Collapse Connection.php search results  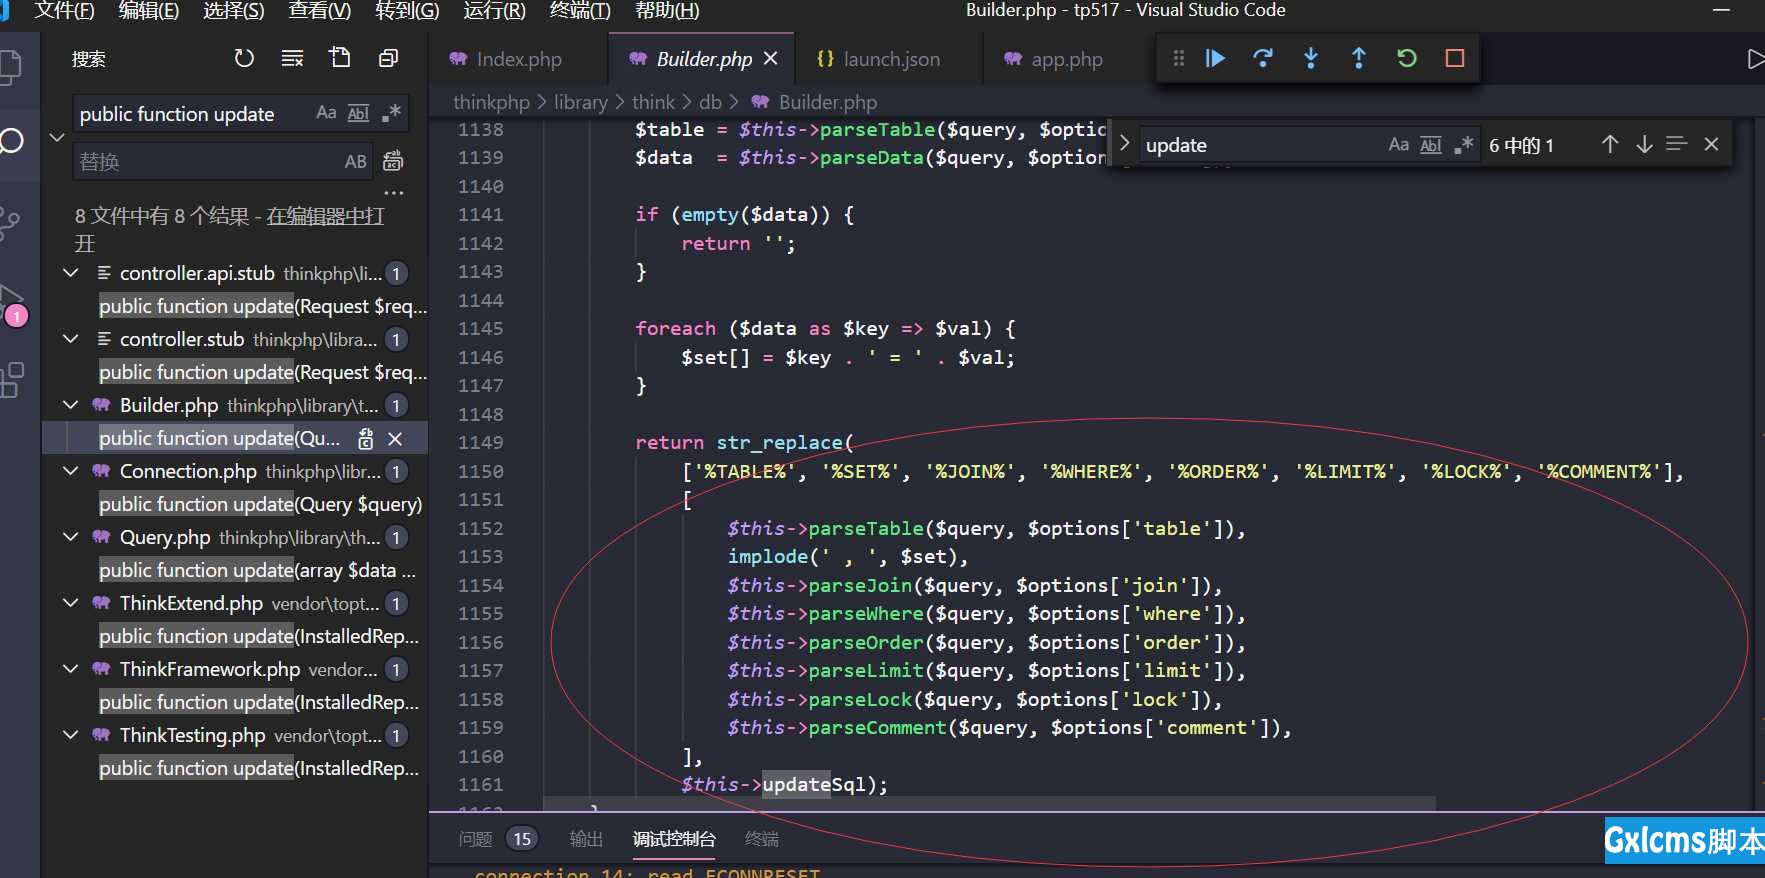tap(71, 471)
